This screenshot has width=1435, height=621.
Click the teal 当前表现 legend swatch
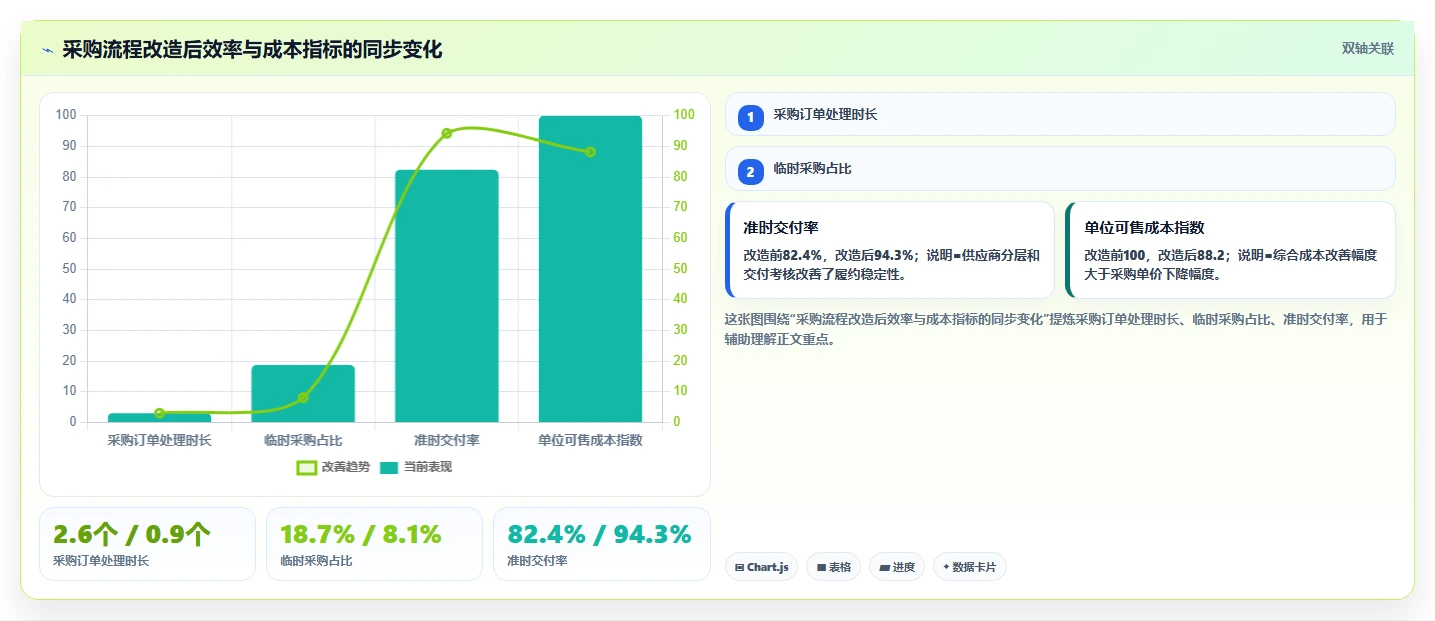(389, 467)
